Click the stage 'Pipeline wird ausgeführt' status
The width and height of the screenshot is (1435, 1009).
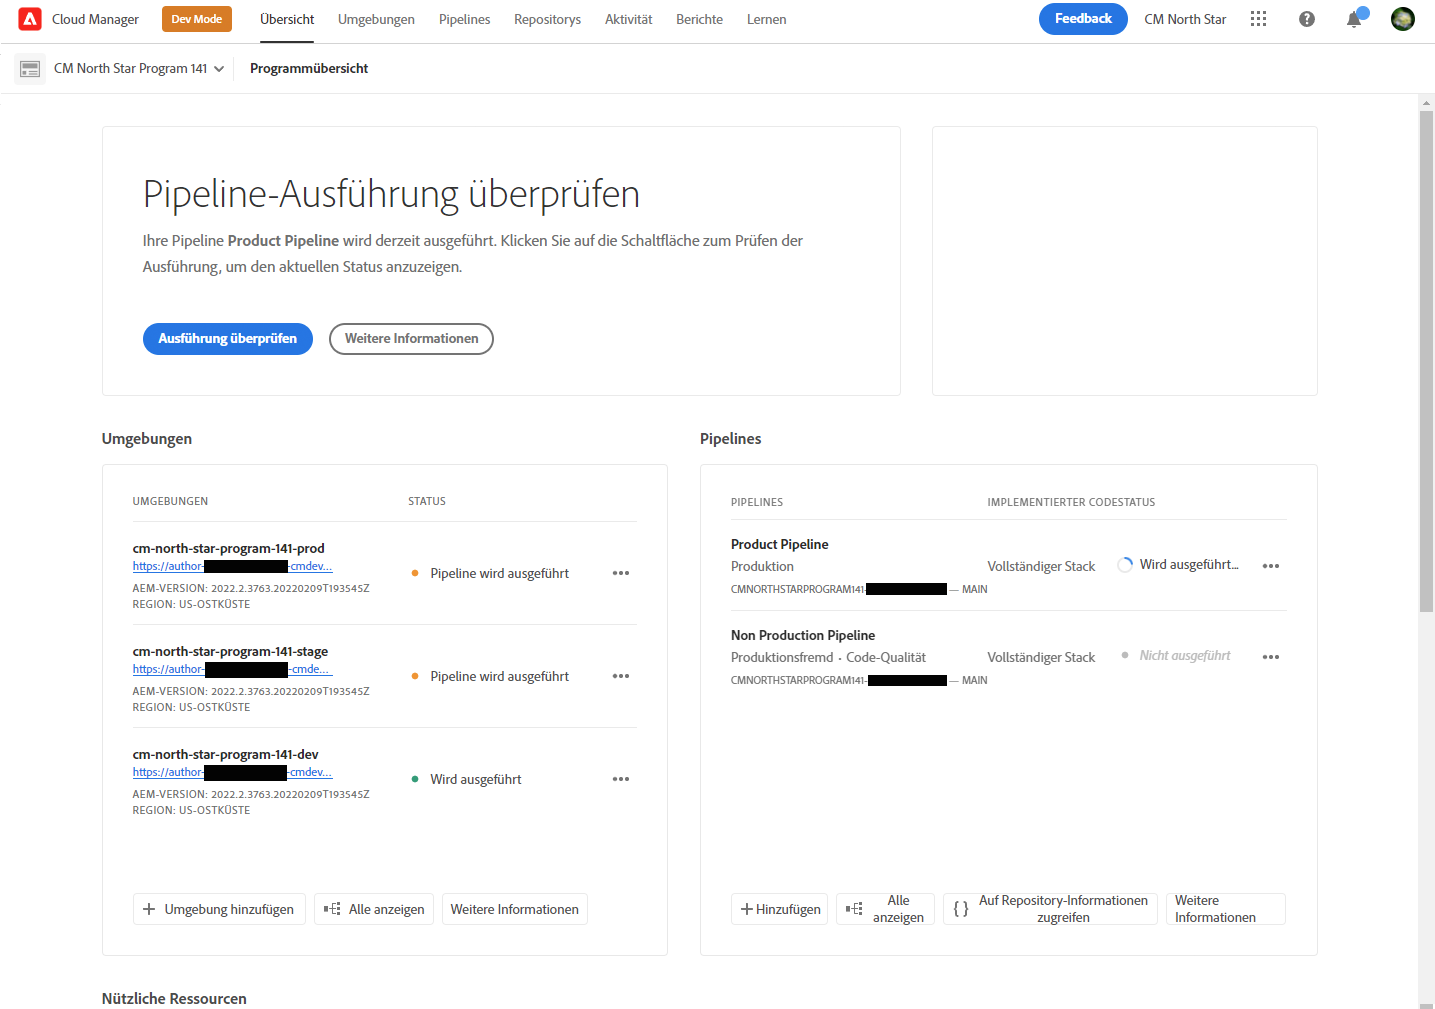(x=499, y=676)
